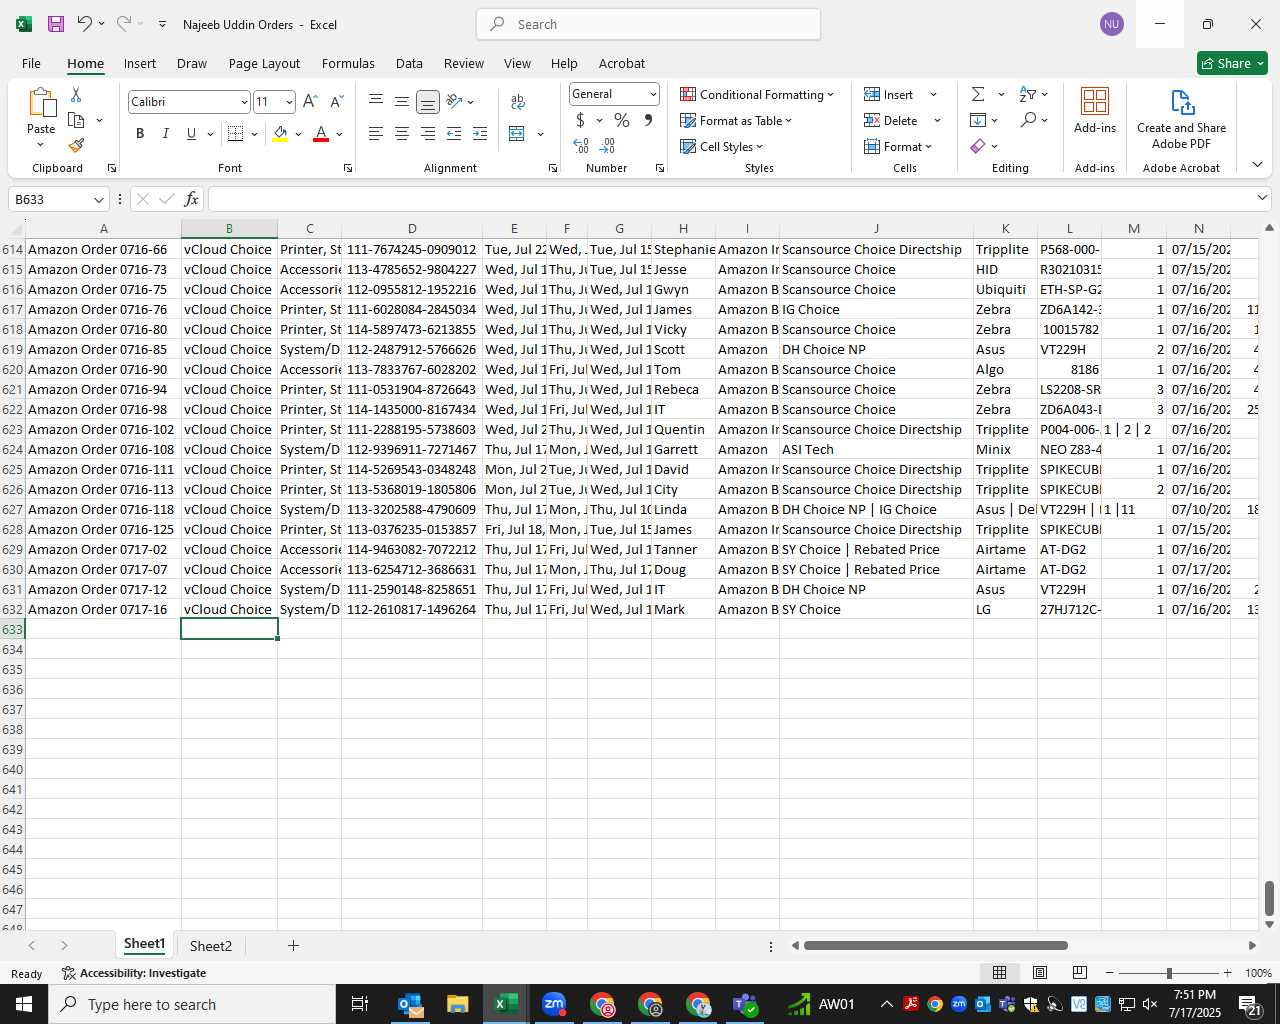Screen dimensions: 1280x1024
Task: Toggle Underline formatting
Action: tap(191, 133)
